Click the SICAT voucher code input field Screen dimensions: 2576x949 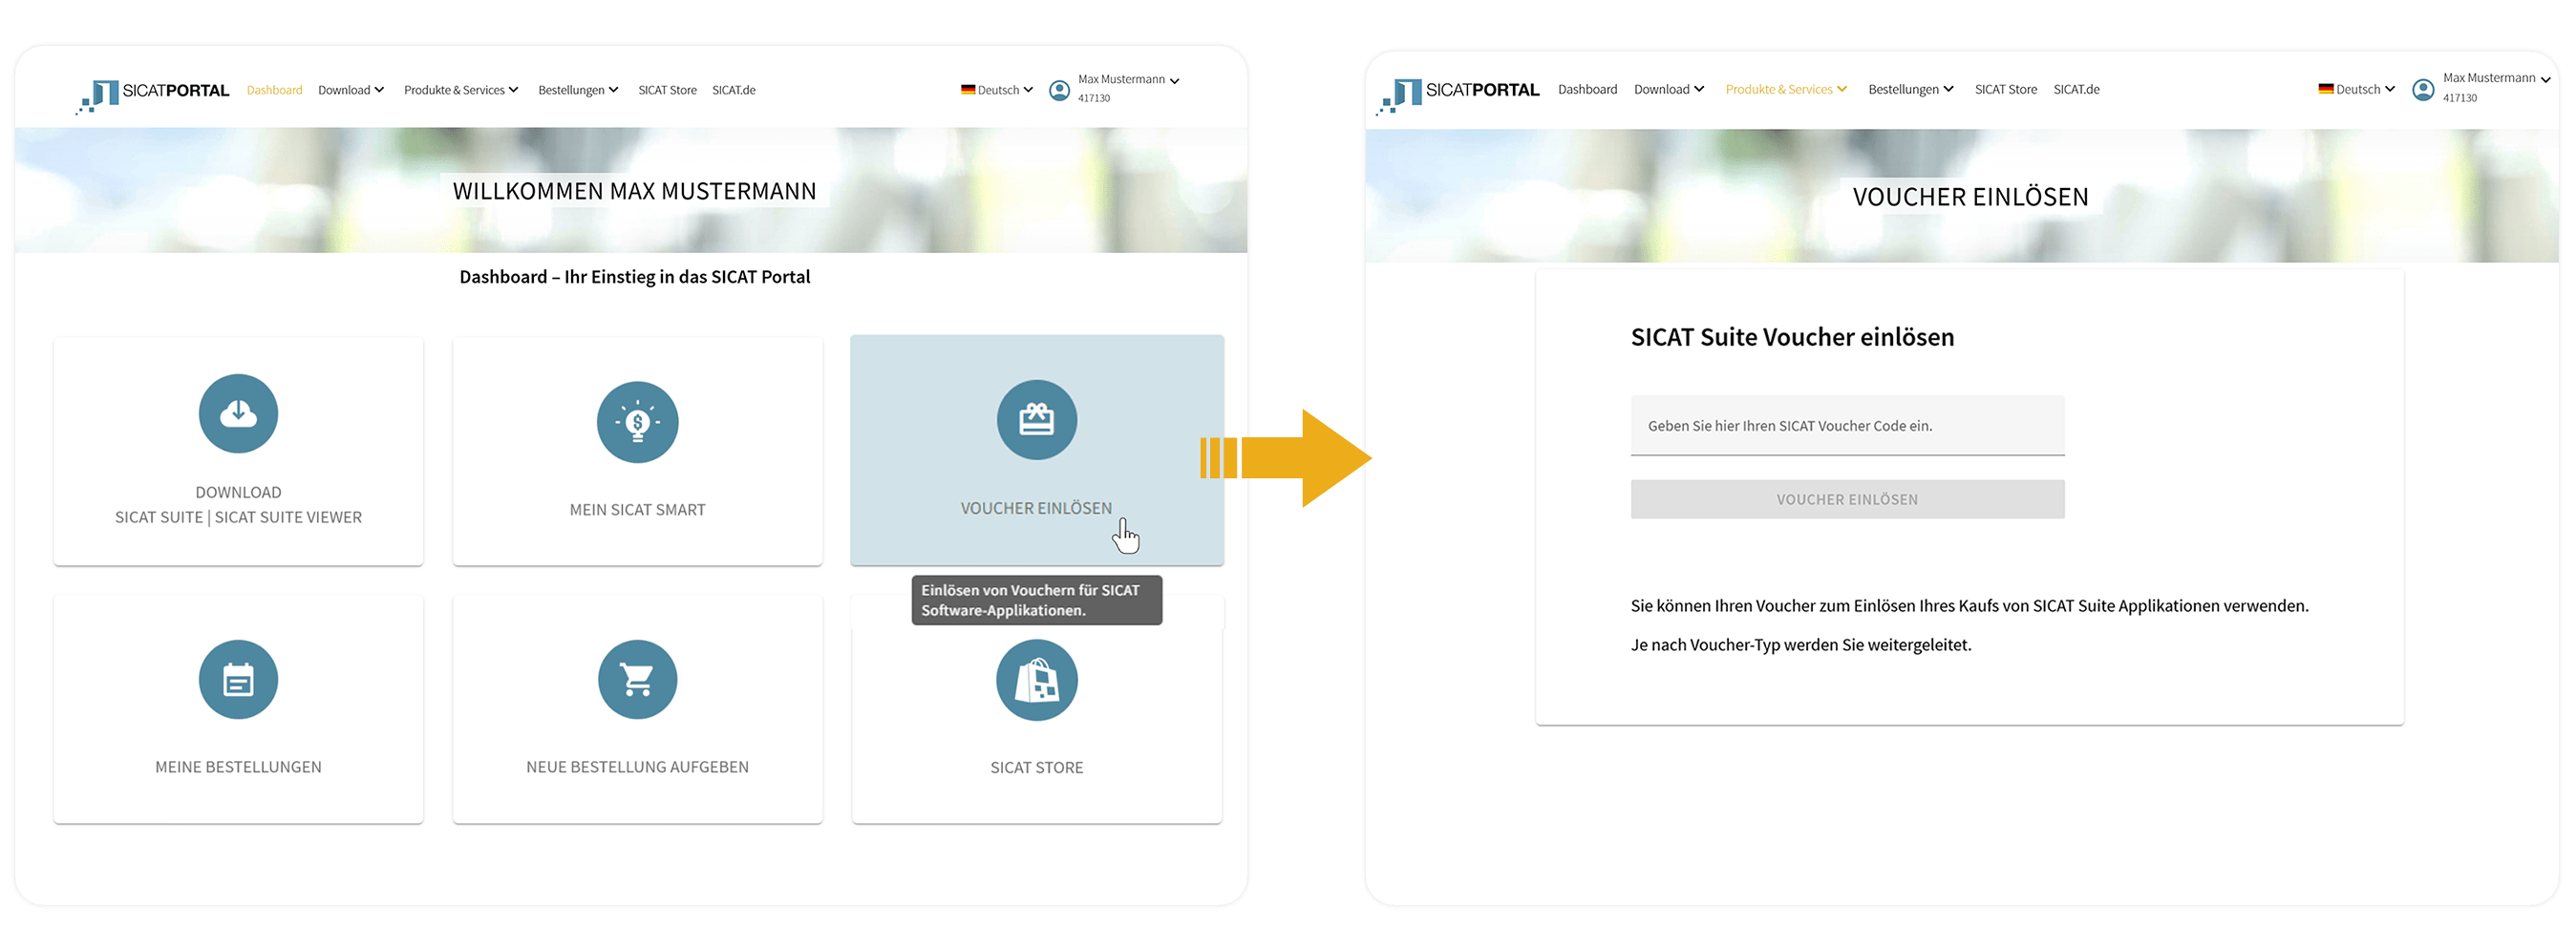click(x=1847, y=425)
